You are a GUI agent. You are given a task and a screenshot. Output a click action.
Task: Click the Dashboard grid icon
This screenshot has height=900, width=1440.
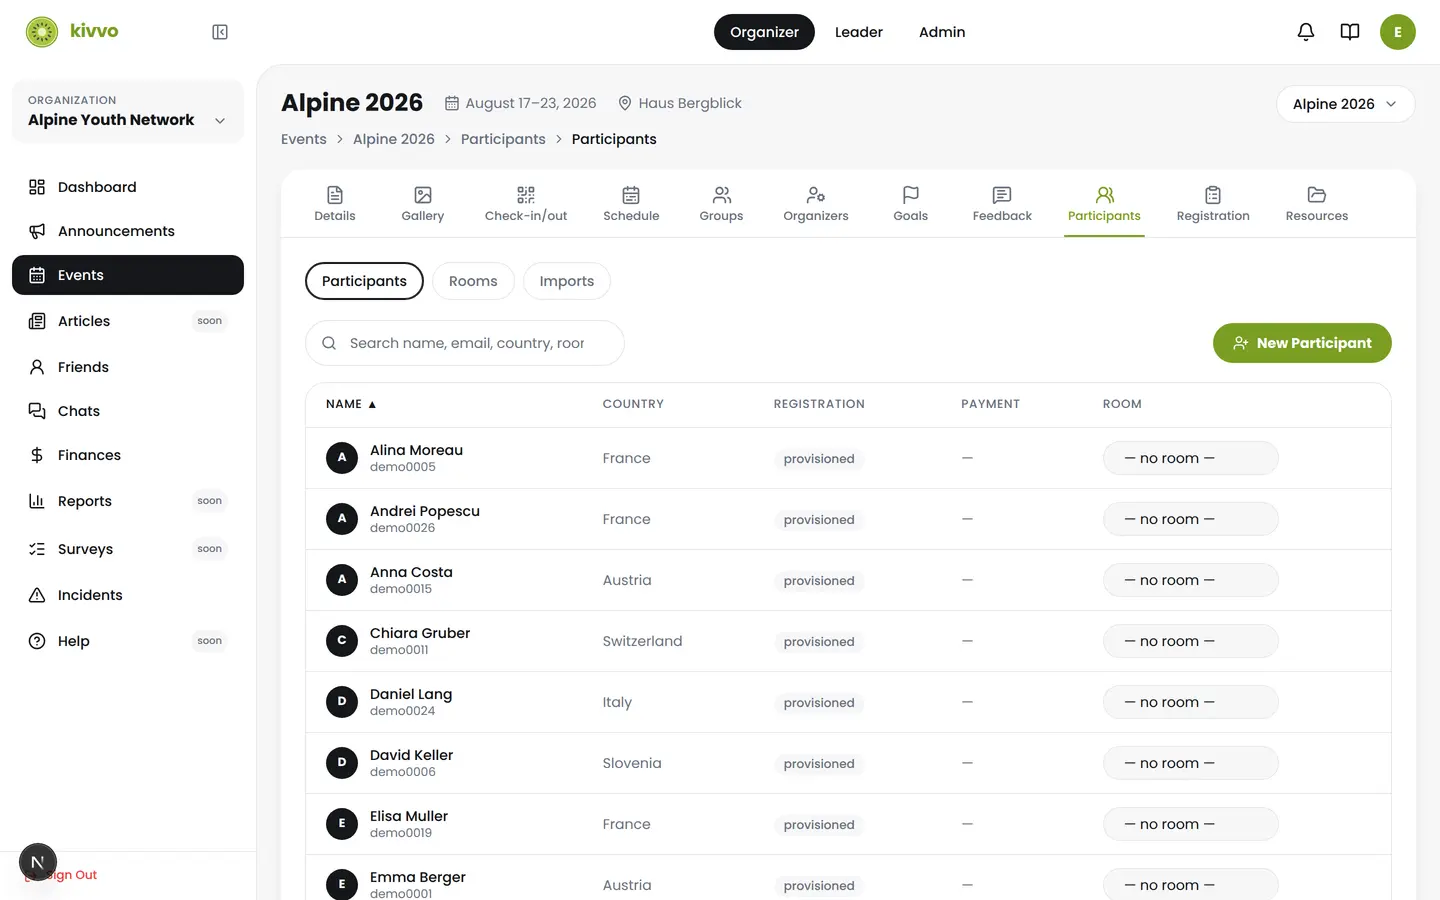37,187
